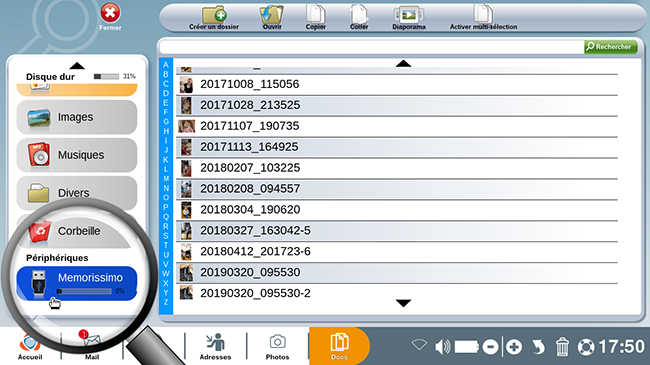
Task: Collapse sidebar list with up arrow
Action: click(x=77, y=66)
